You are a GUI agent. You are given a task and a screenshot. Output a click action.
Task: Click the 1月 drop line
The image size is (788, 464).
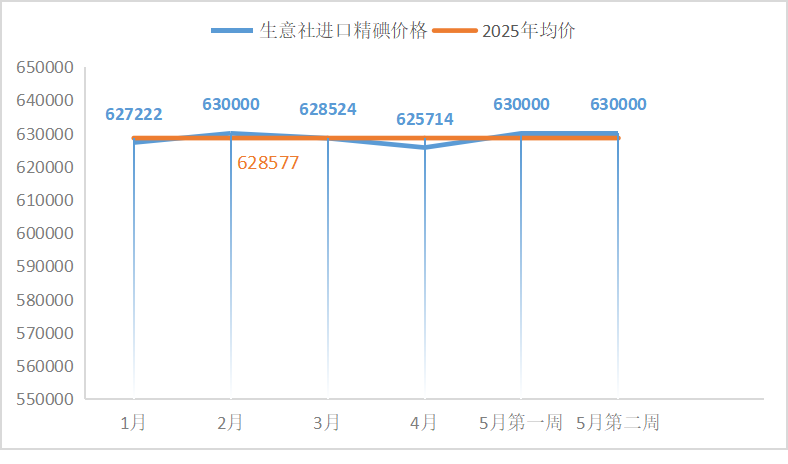pyautogui.click(x=134, y=269)
